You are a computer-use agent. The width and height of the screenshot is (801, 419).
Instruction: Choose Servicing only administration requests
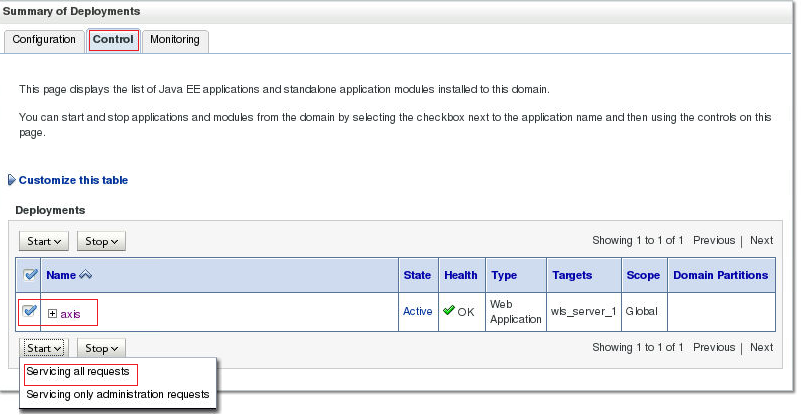click(x=117, y=394)
